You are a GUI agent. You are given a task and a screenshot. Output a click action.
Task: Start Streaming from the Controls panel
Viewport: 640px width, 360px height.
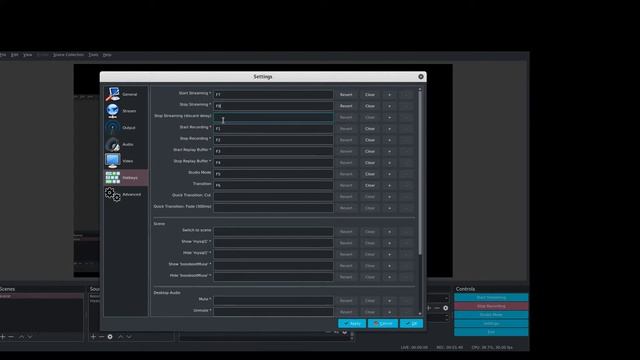(491, 298)
